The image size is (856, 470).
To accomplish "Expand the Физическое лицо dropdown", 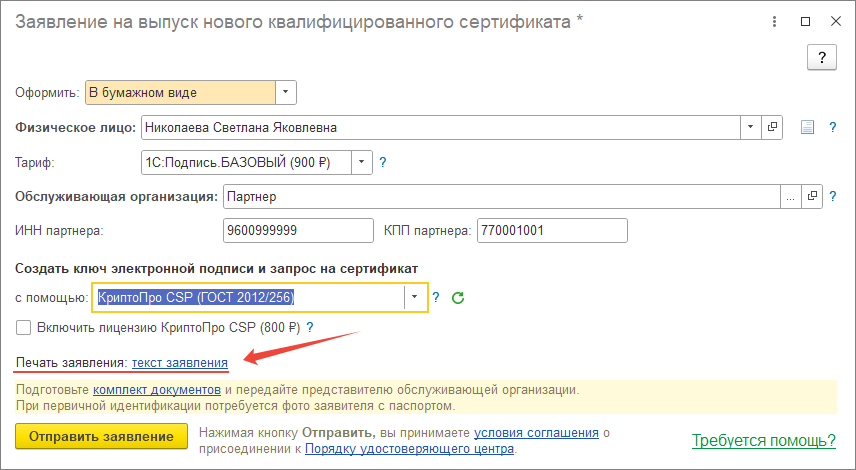I will [751, 128].
